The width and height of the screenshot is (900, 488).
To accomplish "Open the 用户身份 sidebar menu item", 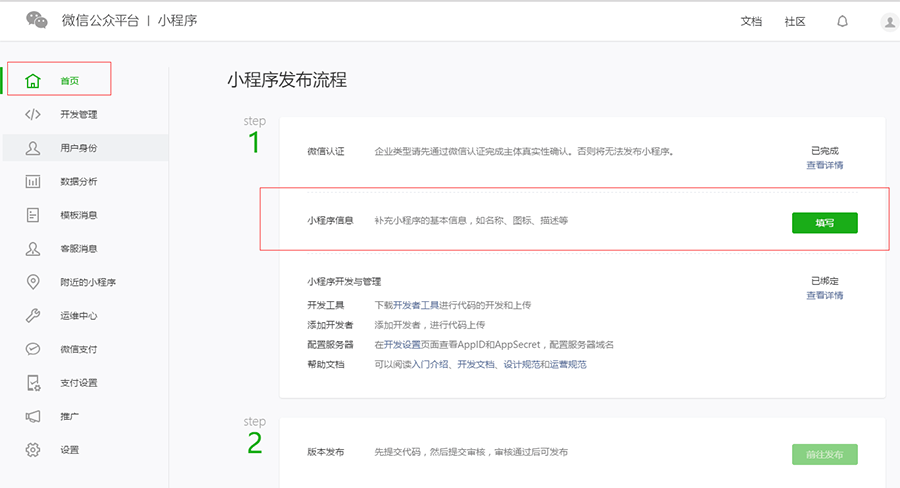I will click(78, 148).
